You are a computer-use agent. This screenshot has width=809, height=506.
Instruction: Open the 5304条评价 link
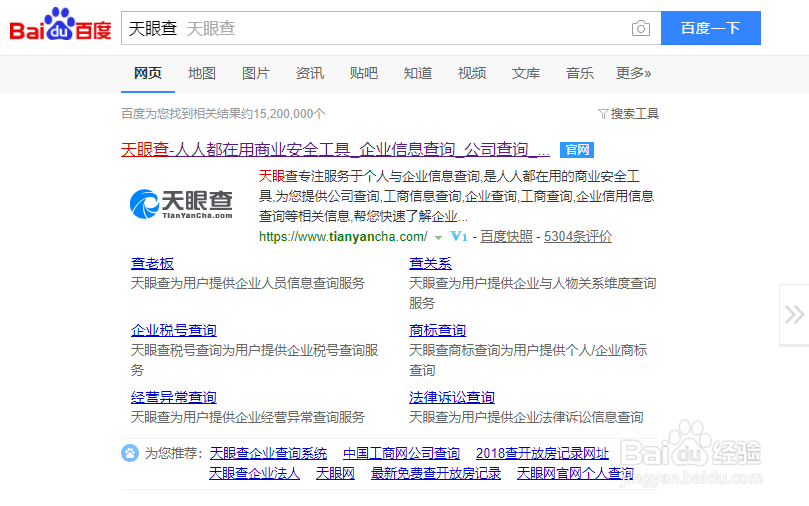click(x=578, y=237)
